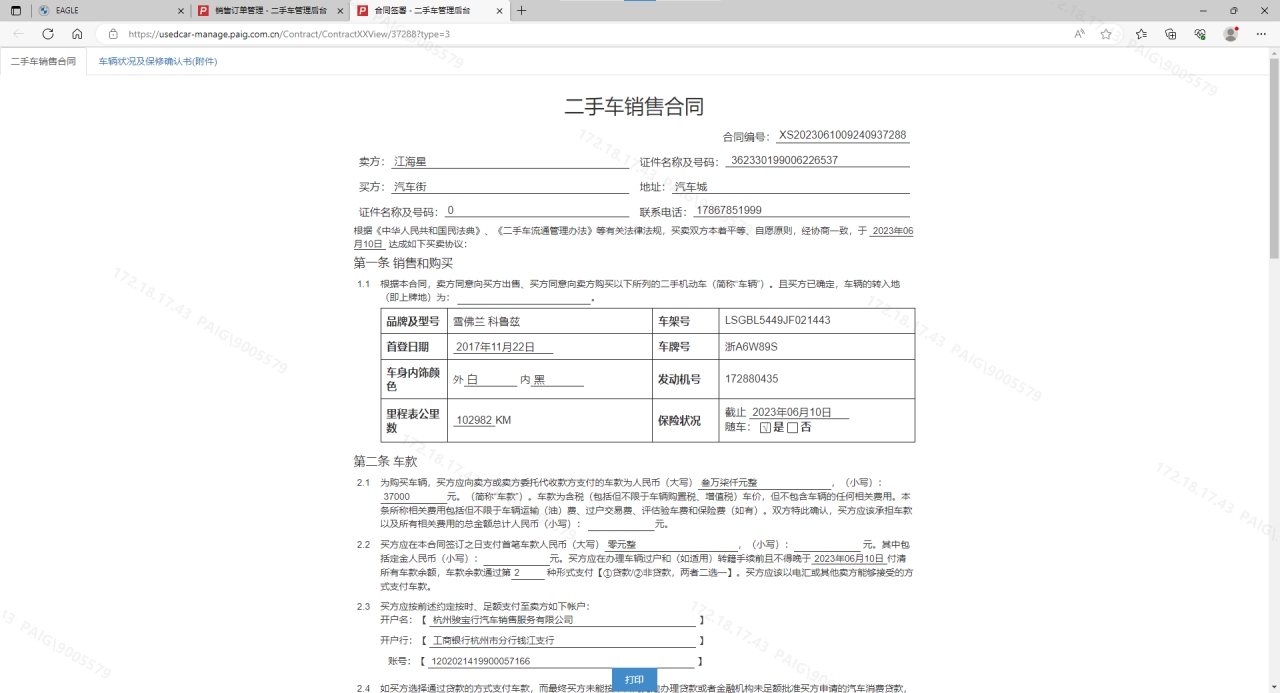Open the tab actions menu icon
The width and height of the screenshot is (1280, 693).
(16, 10)
